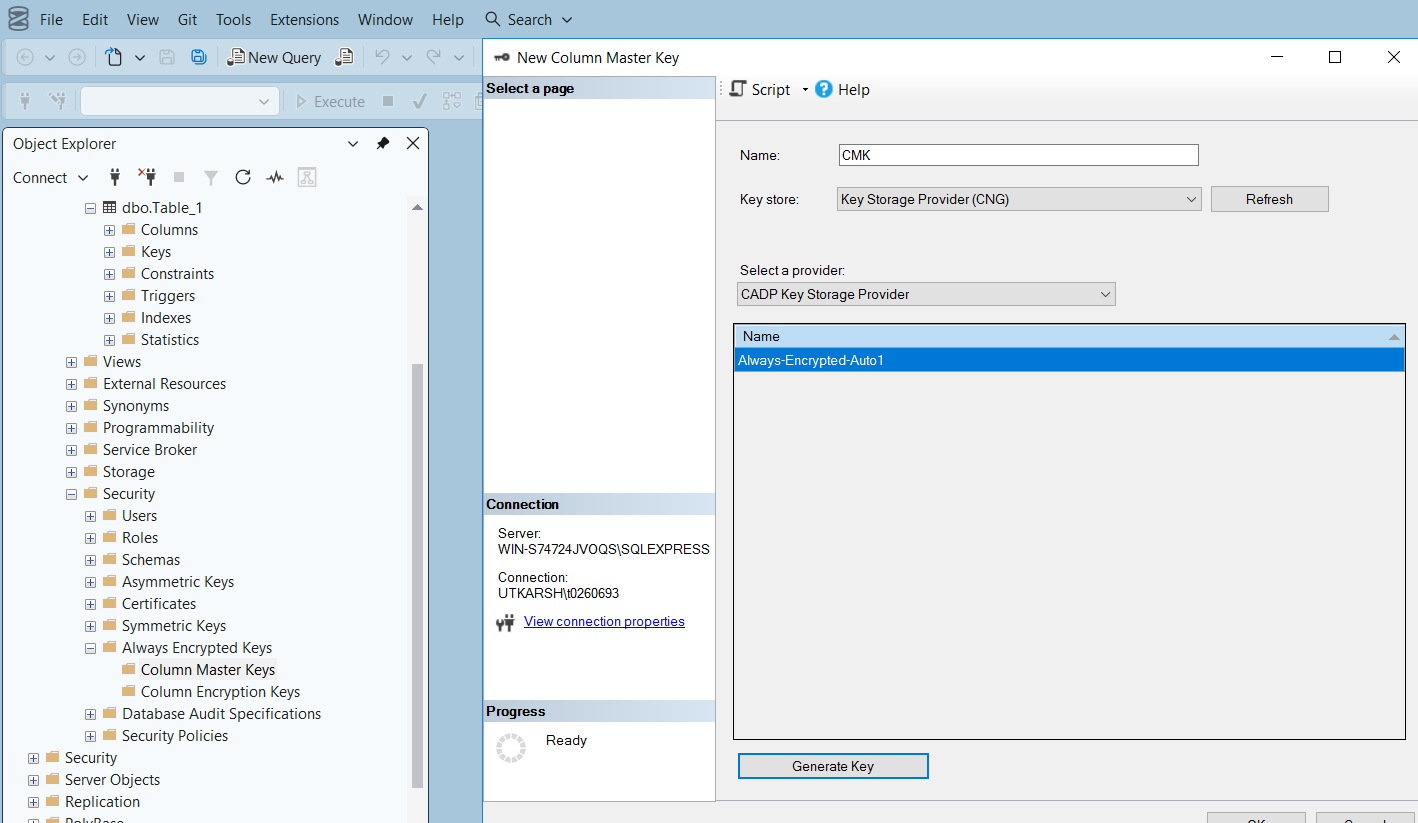The image size is (1418, 823).
Task: Click the Redo arrow icon
Action: (x=433, y=57)
